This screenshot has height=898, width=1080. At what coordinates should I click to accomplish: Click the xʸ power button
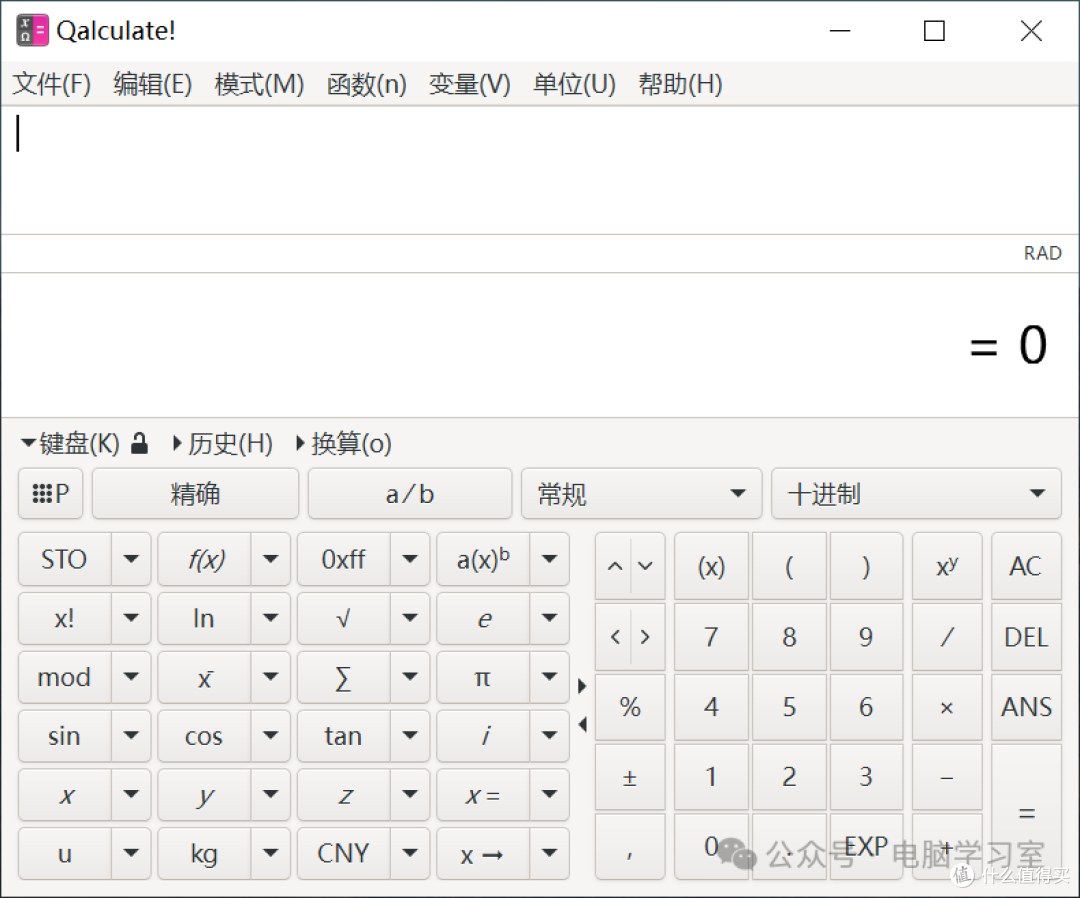click(947, 566)
